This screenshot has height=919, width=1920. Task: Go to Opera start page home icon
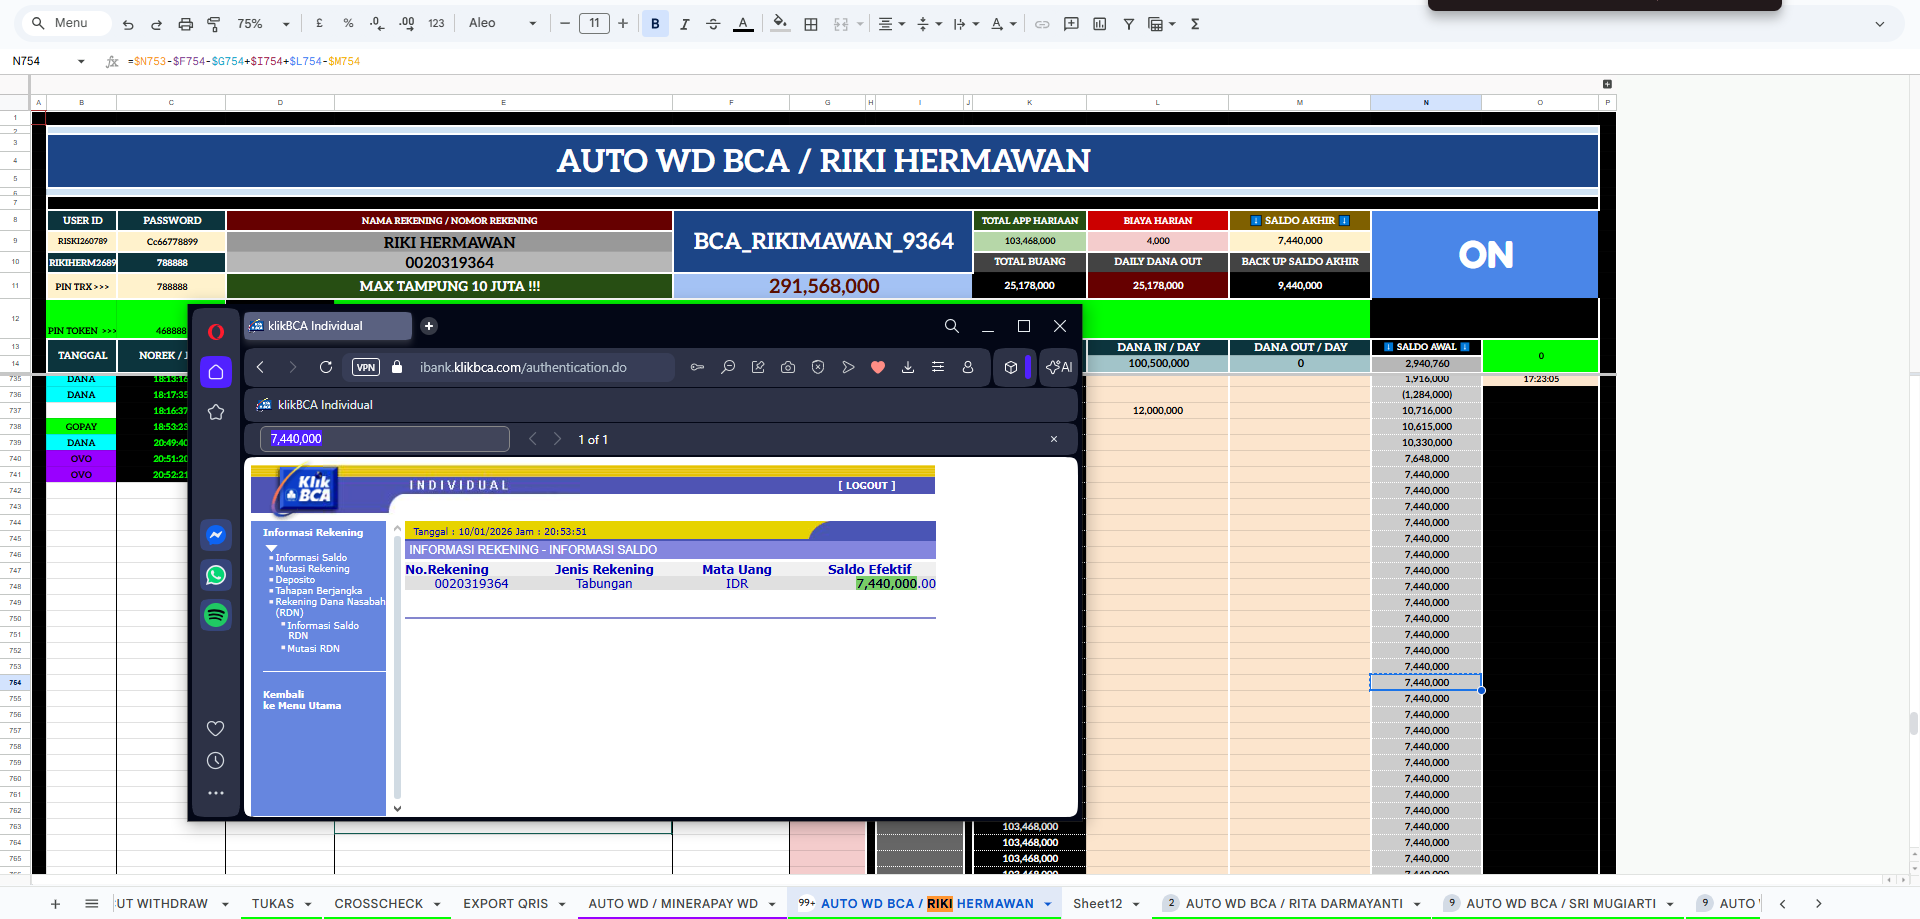tap(216, 372)
